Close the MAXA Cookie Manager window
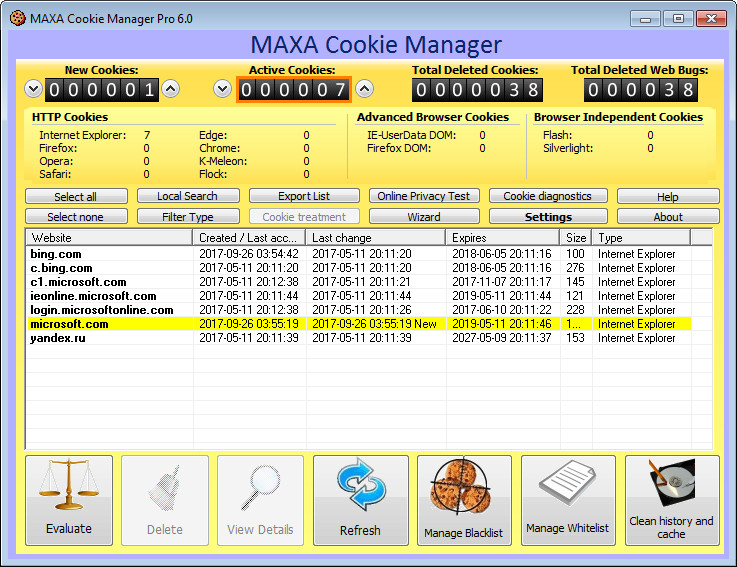737x567 pixels. point(711,19)
